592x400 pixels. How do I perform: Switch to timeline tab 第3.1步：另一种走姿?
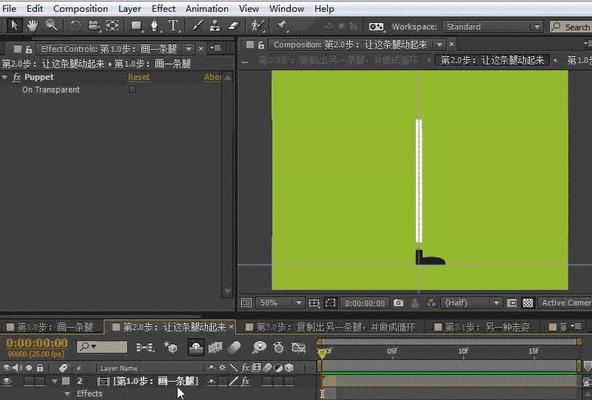(486, 327)
